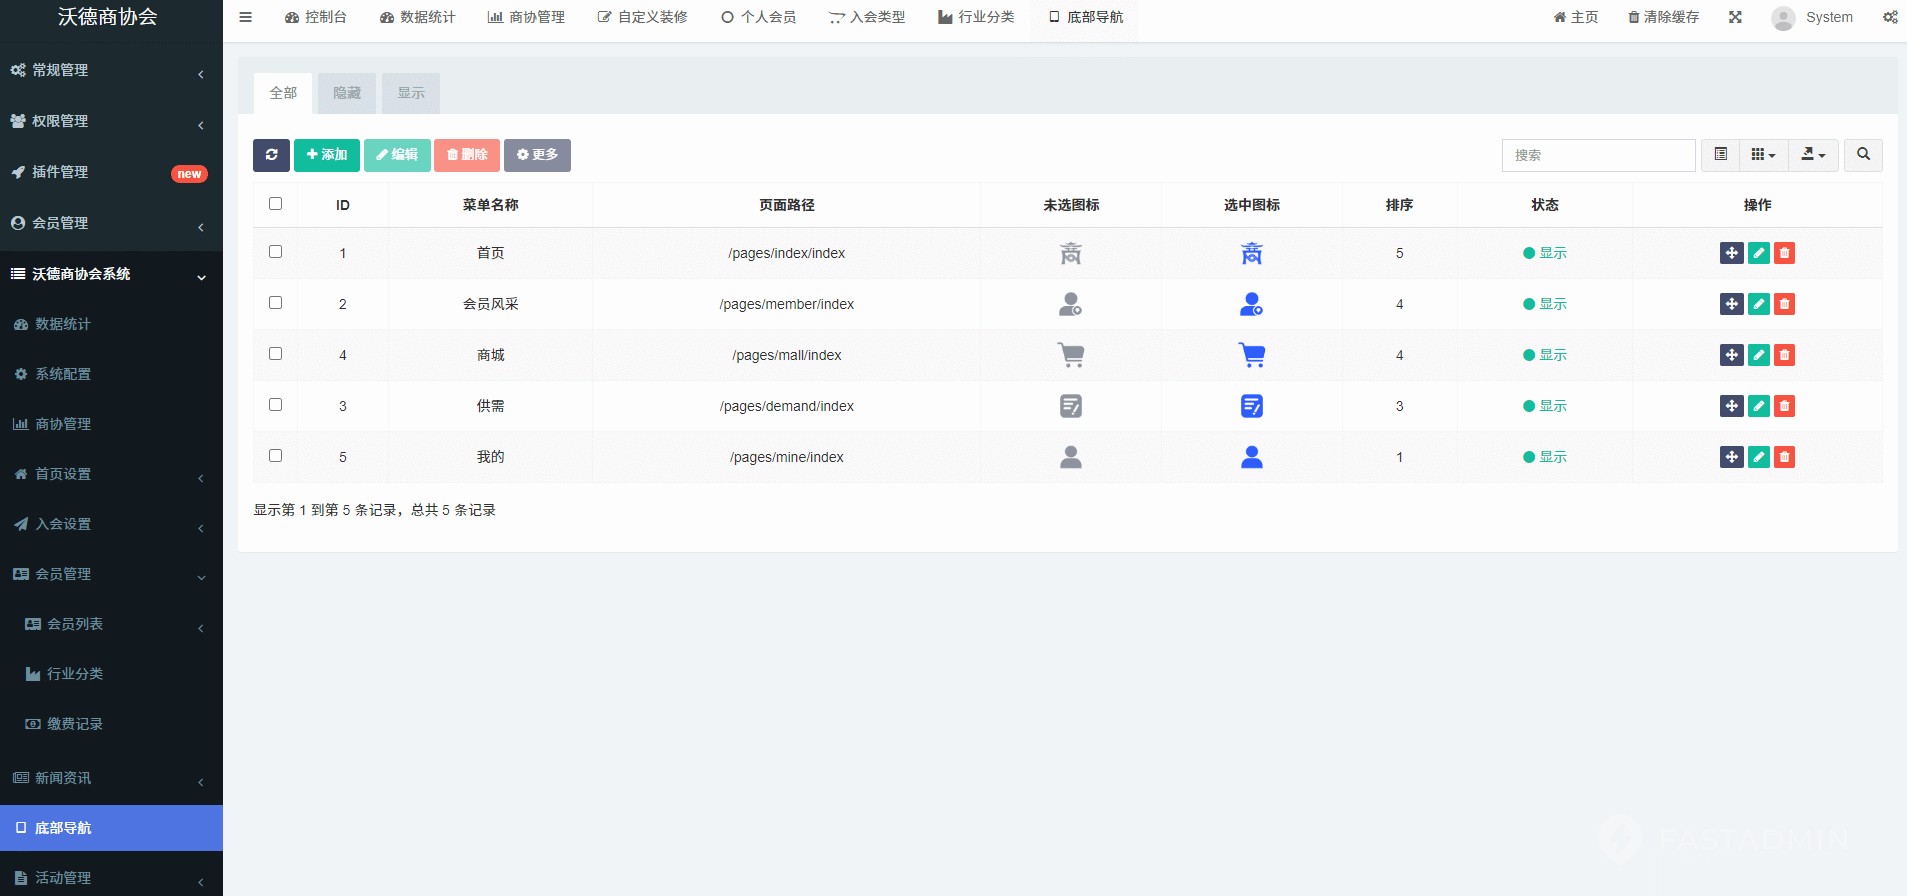
Task: Click the 搜索 search input field
Action: coord(1598,155)
